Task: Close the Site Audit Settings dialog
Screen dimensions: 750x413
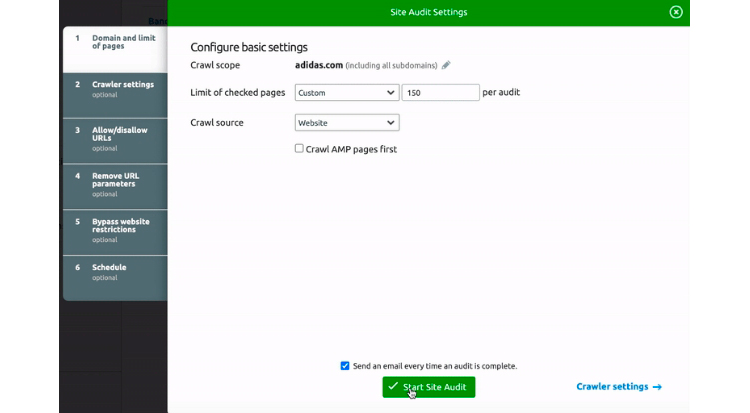Action: [x=676, y=12]
